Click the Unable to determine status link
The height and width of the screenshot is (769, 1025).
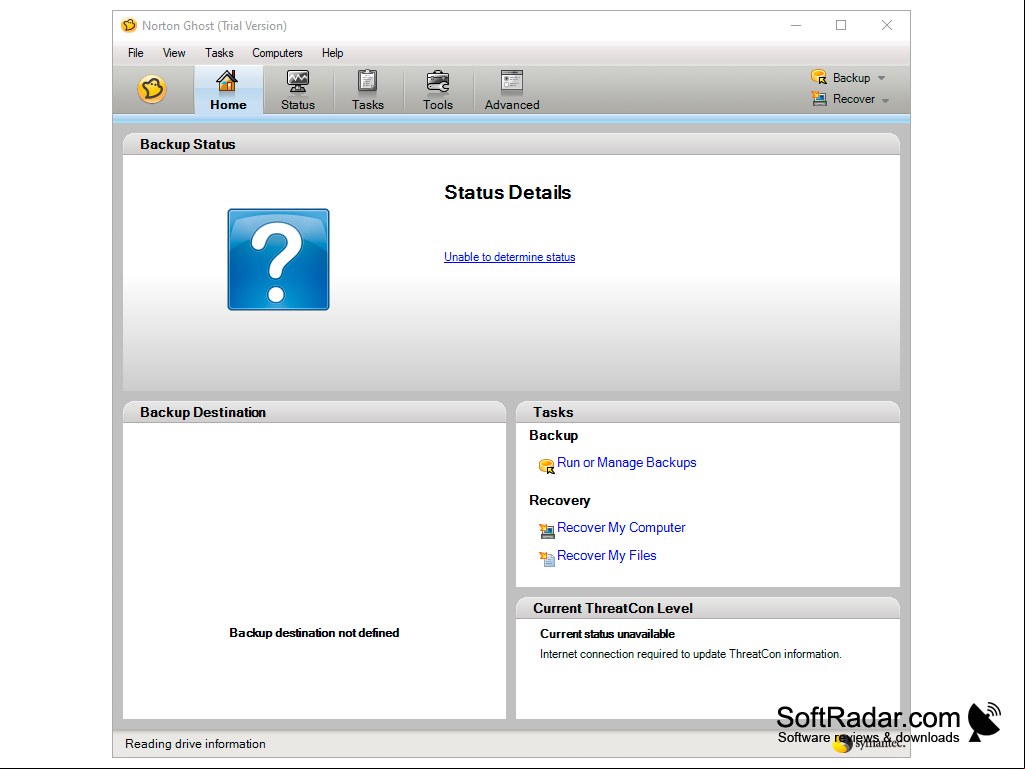point(509,257)
